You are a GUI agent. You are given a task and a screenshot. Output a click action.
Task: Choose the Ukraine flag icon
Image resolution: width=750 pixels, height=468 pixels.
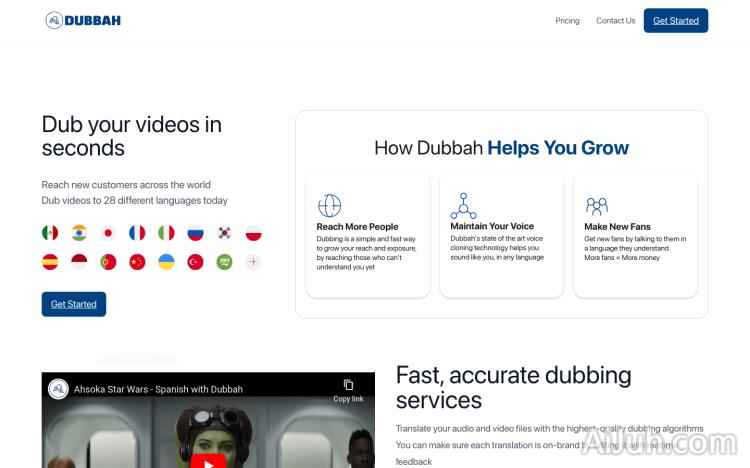click(x=166, y=262)
